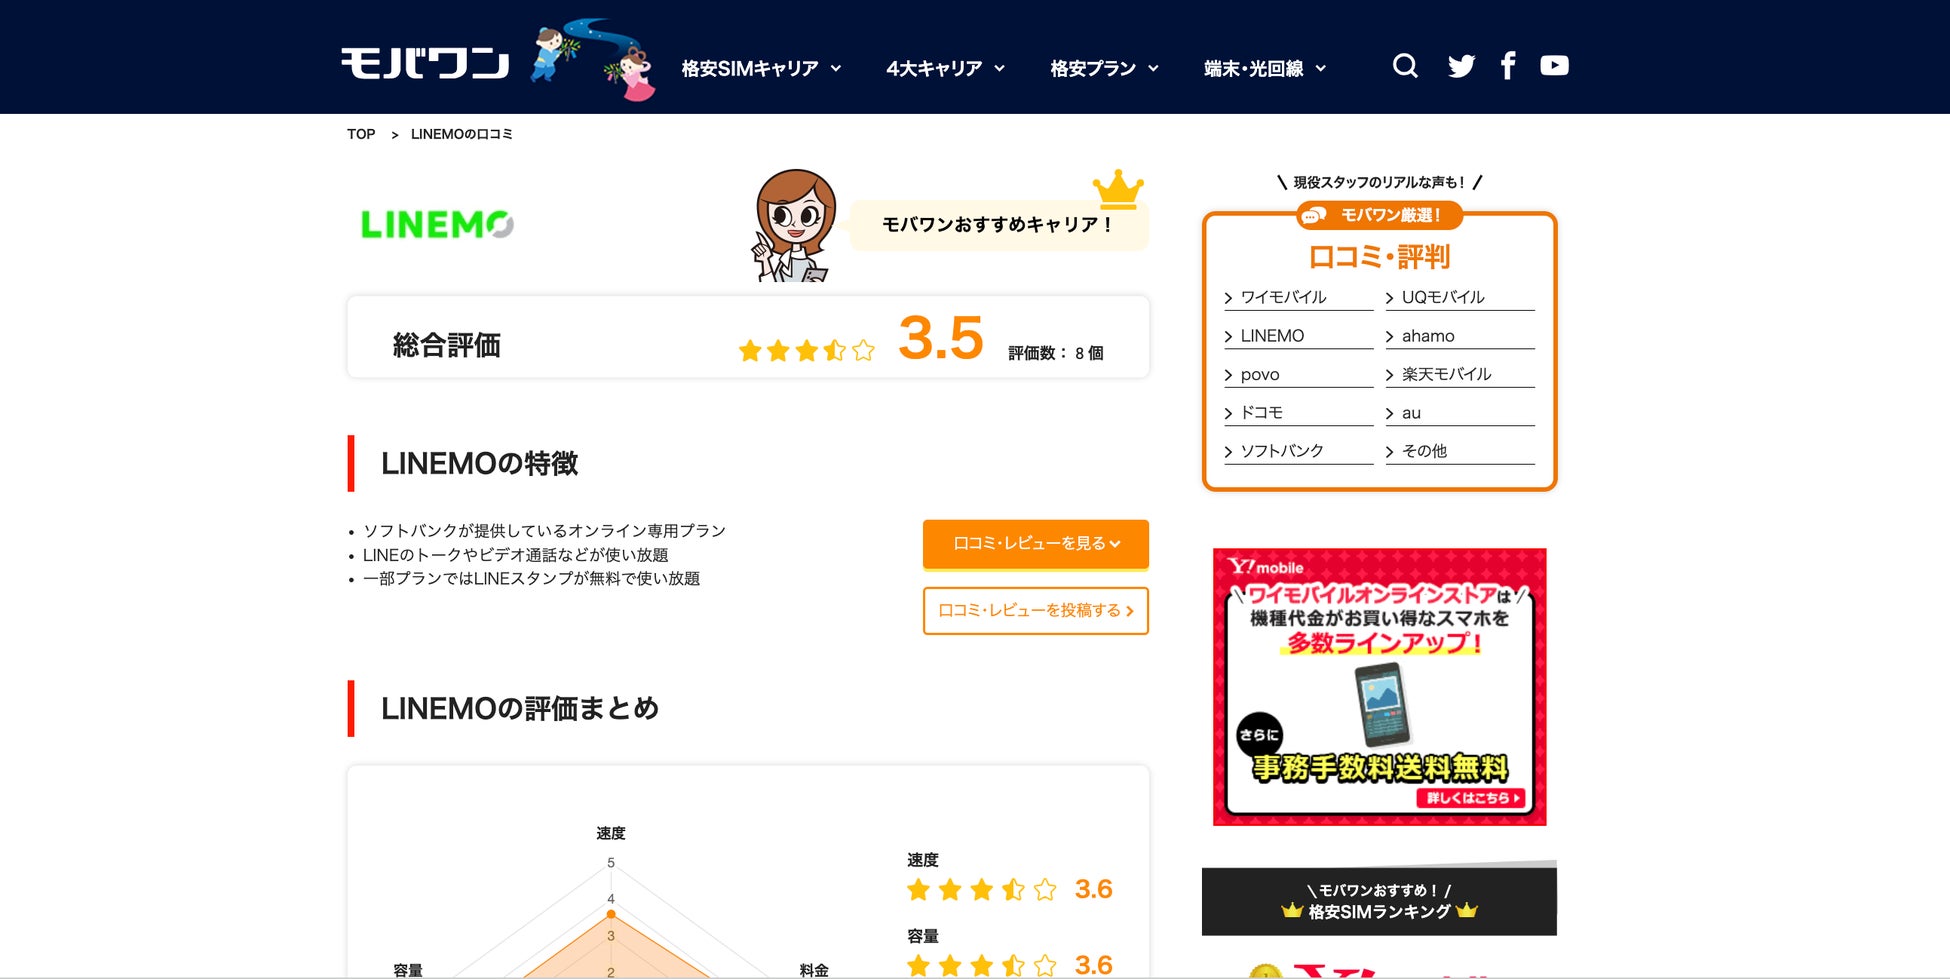
Task: Click 詳しくはこちら on Y!mobile banner
Action: [1471, 798]
